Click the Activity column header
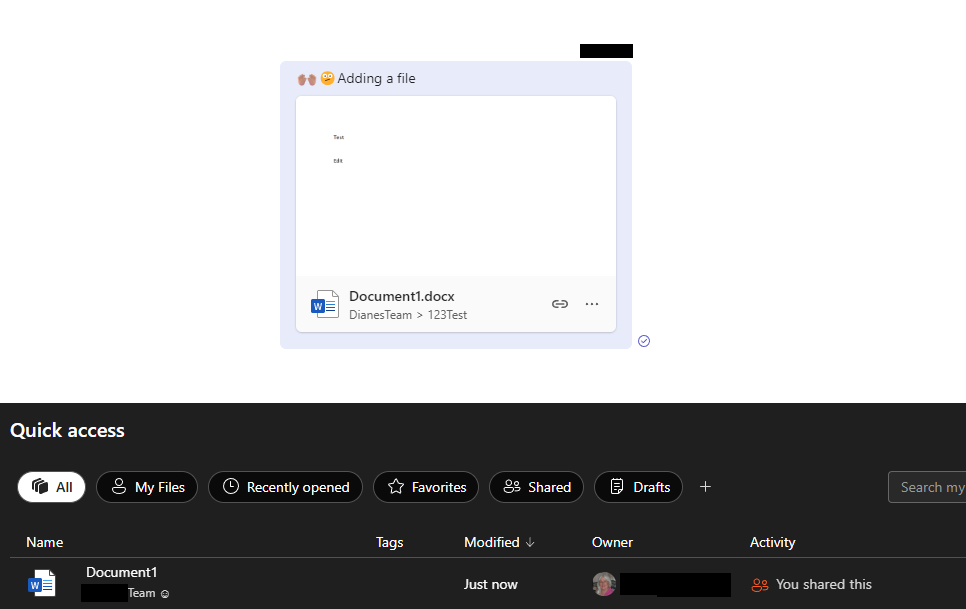 pos(772,542)
